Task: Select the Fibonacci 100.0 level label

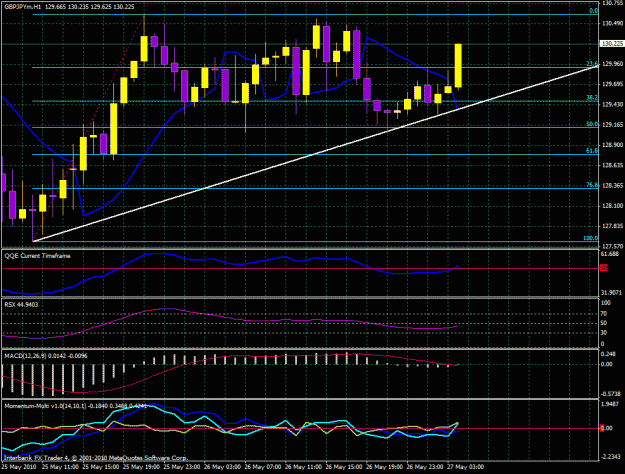Action: 591,238
